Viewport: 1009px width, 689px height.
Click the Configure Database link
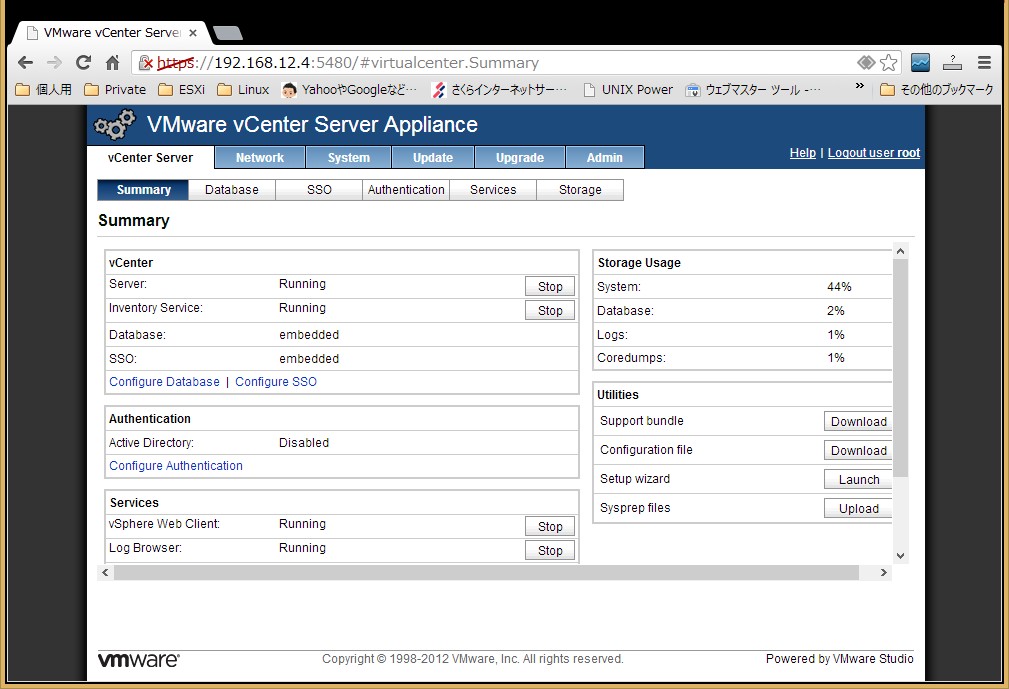pos(164,381)
